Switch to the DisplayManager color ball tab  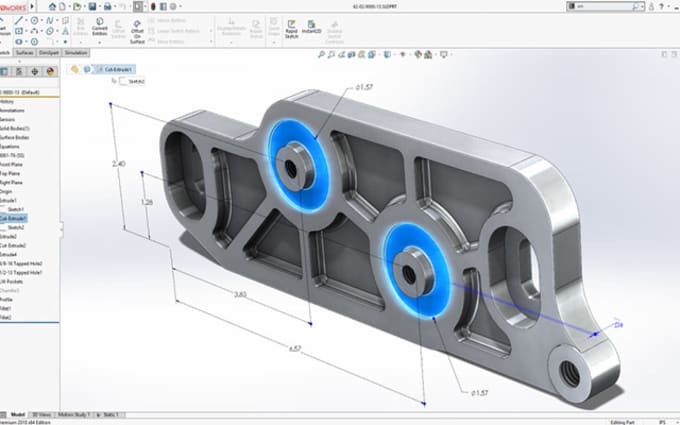(x=50, y=71)
